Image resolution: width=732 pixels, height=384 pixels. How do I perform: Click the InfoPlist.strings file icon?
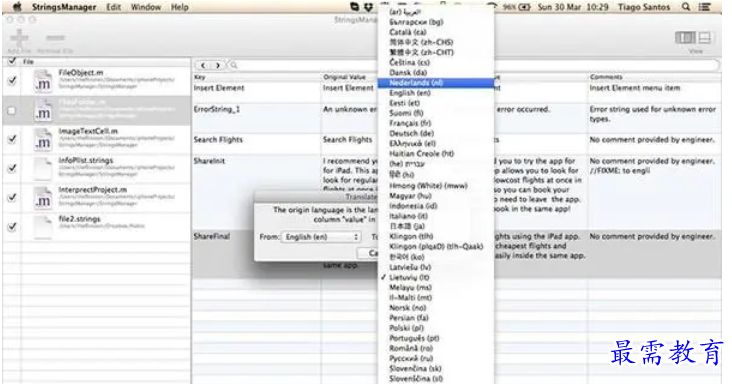click(43, 168)
